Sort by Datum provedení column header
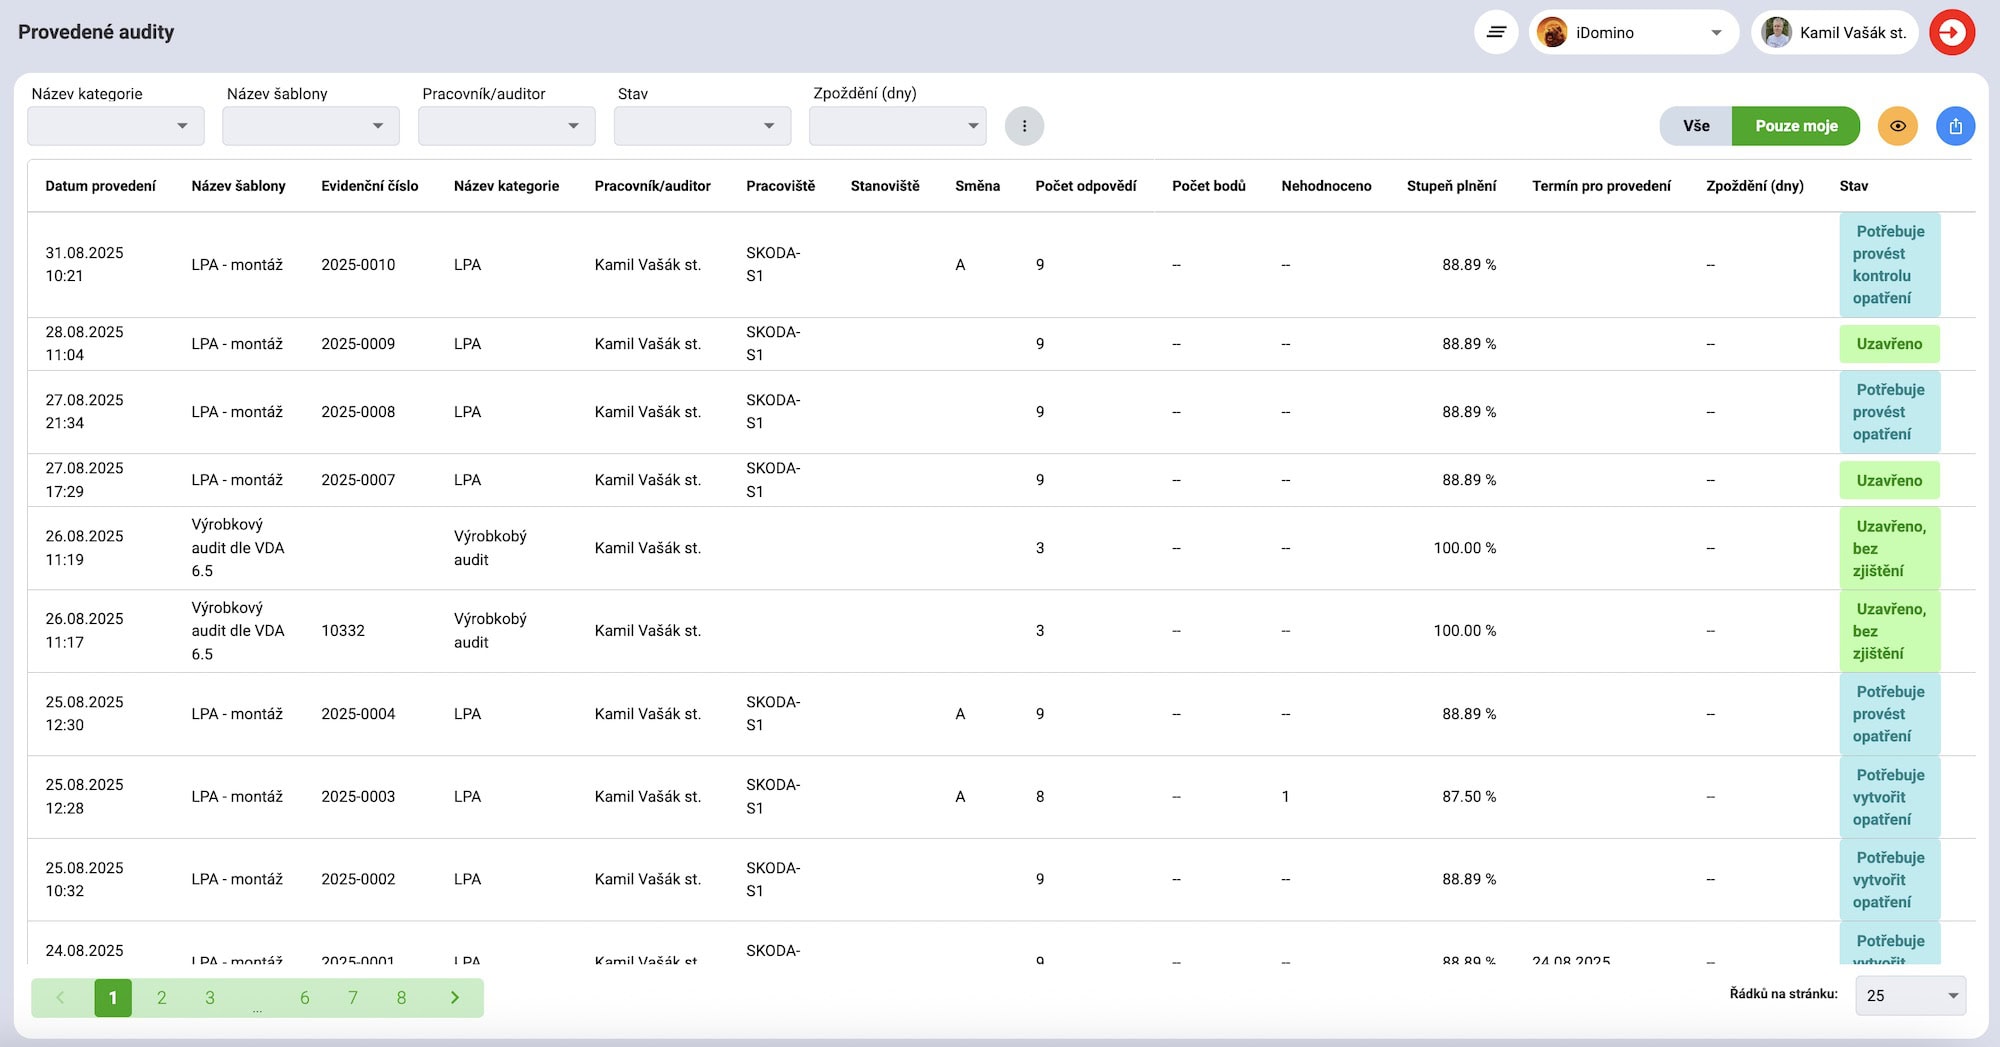 coord(100,186)
